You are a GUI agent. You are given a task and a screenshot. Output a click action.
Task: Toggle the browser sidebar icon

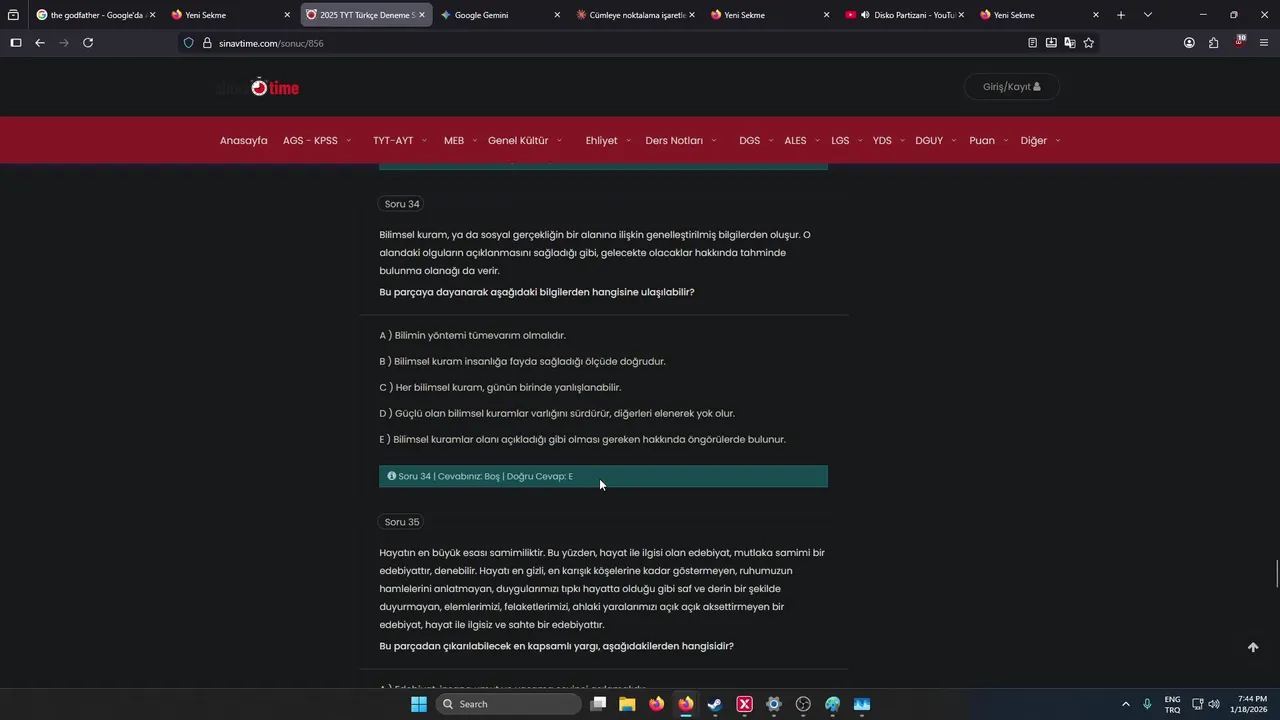(15, 43)
